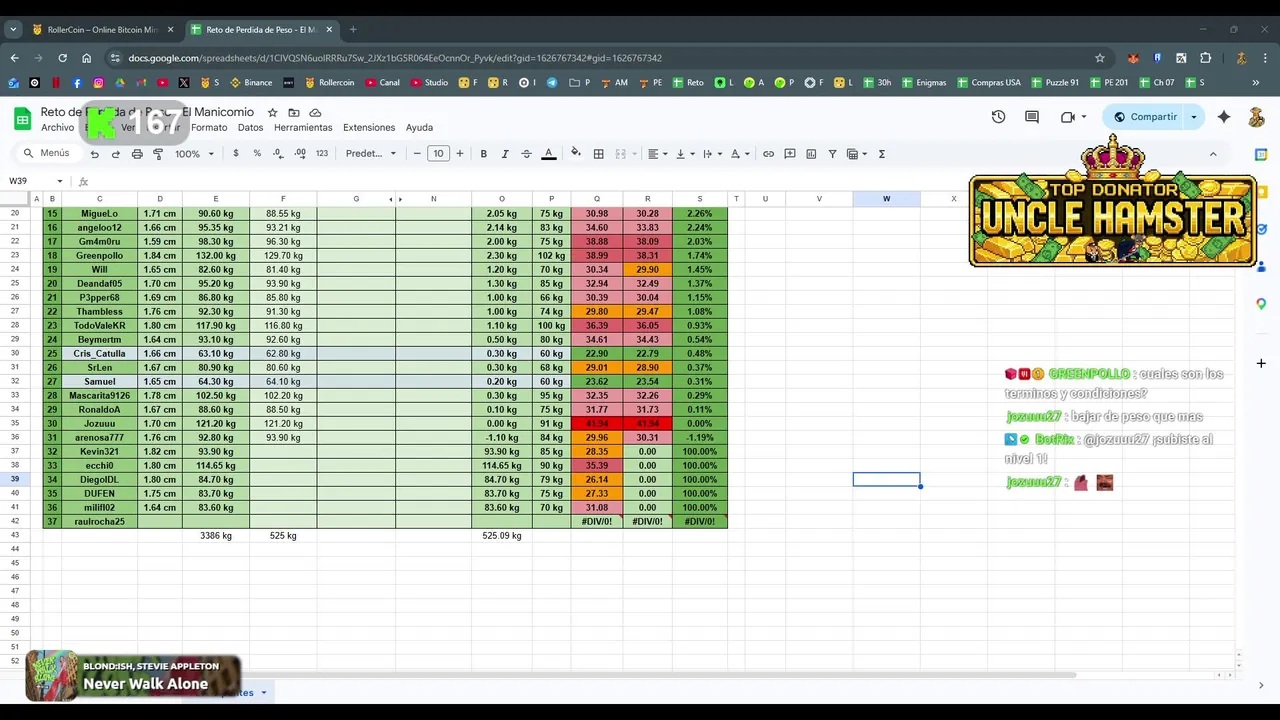Open the version history clock
This screenshot has height=720, width=1280.
(998, 117)
